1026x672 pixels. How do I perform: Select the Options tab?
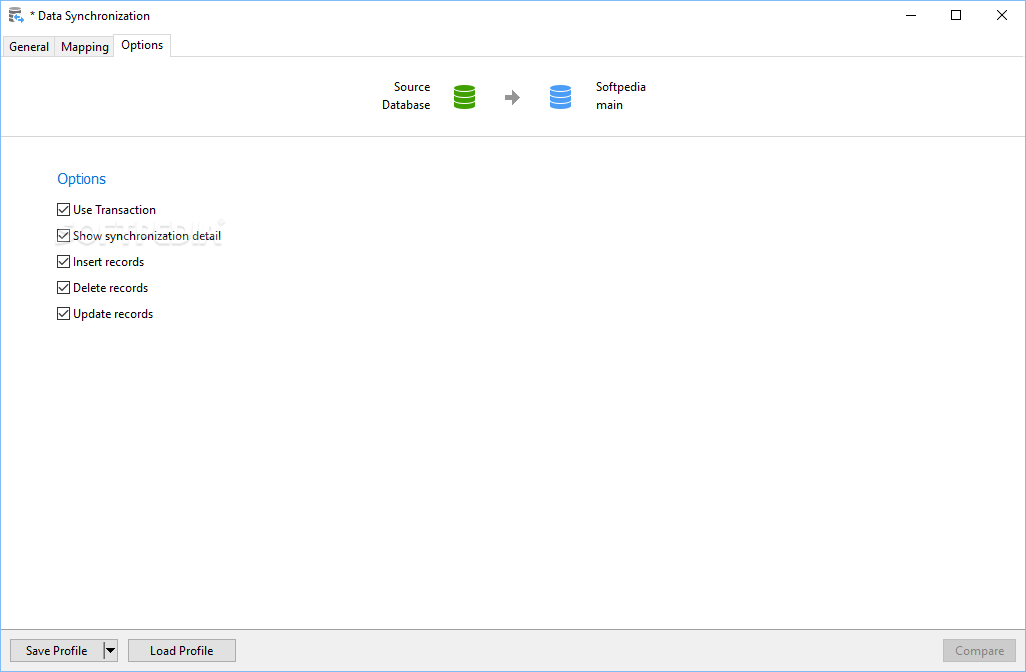pyautogui.click(x=142, y=45)
